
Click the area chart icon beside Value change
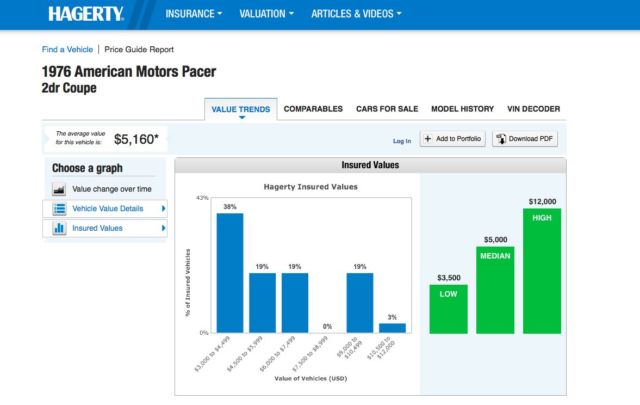click(59, 189)
